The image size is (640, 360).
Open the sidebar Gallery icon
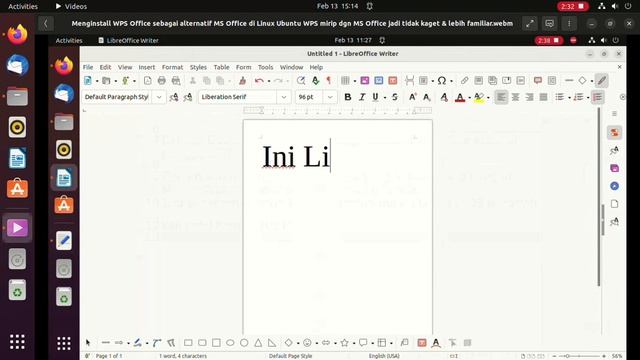(x=614, y=168)
